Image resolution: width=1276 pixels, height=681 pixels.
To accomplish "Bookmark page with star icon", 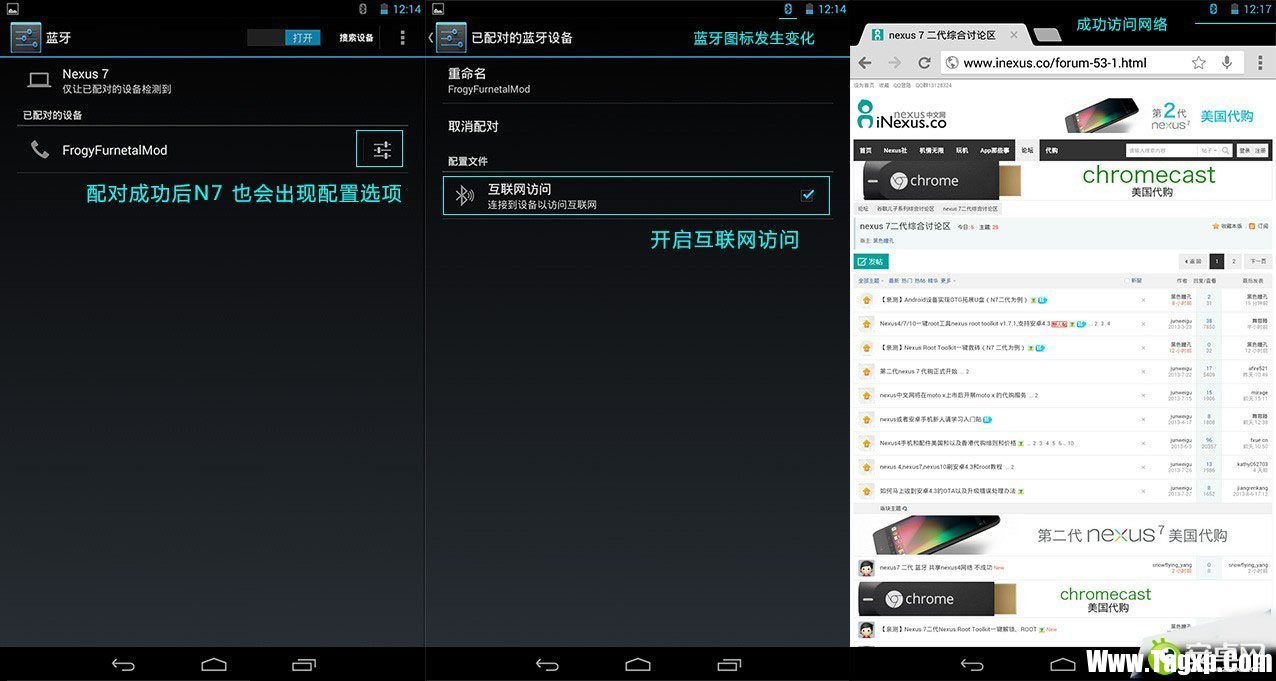I will [x=1198, y=63].
